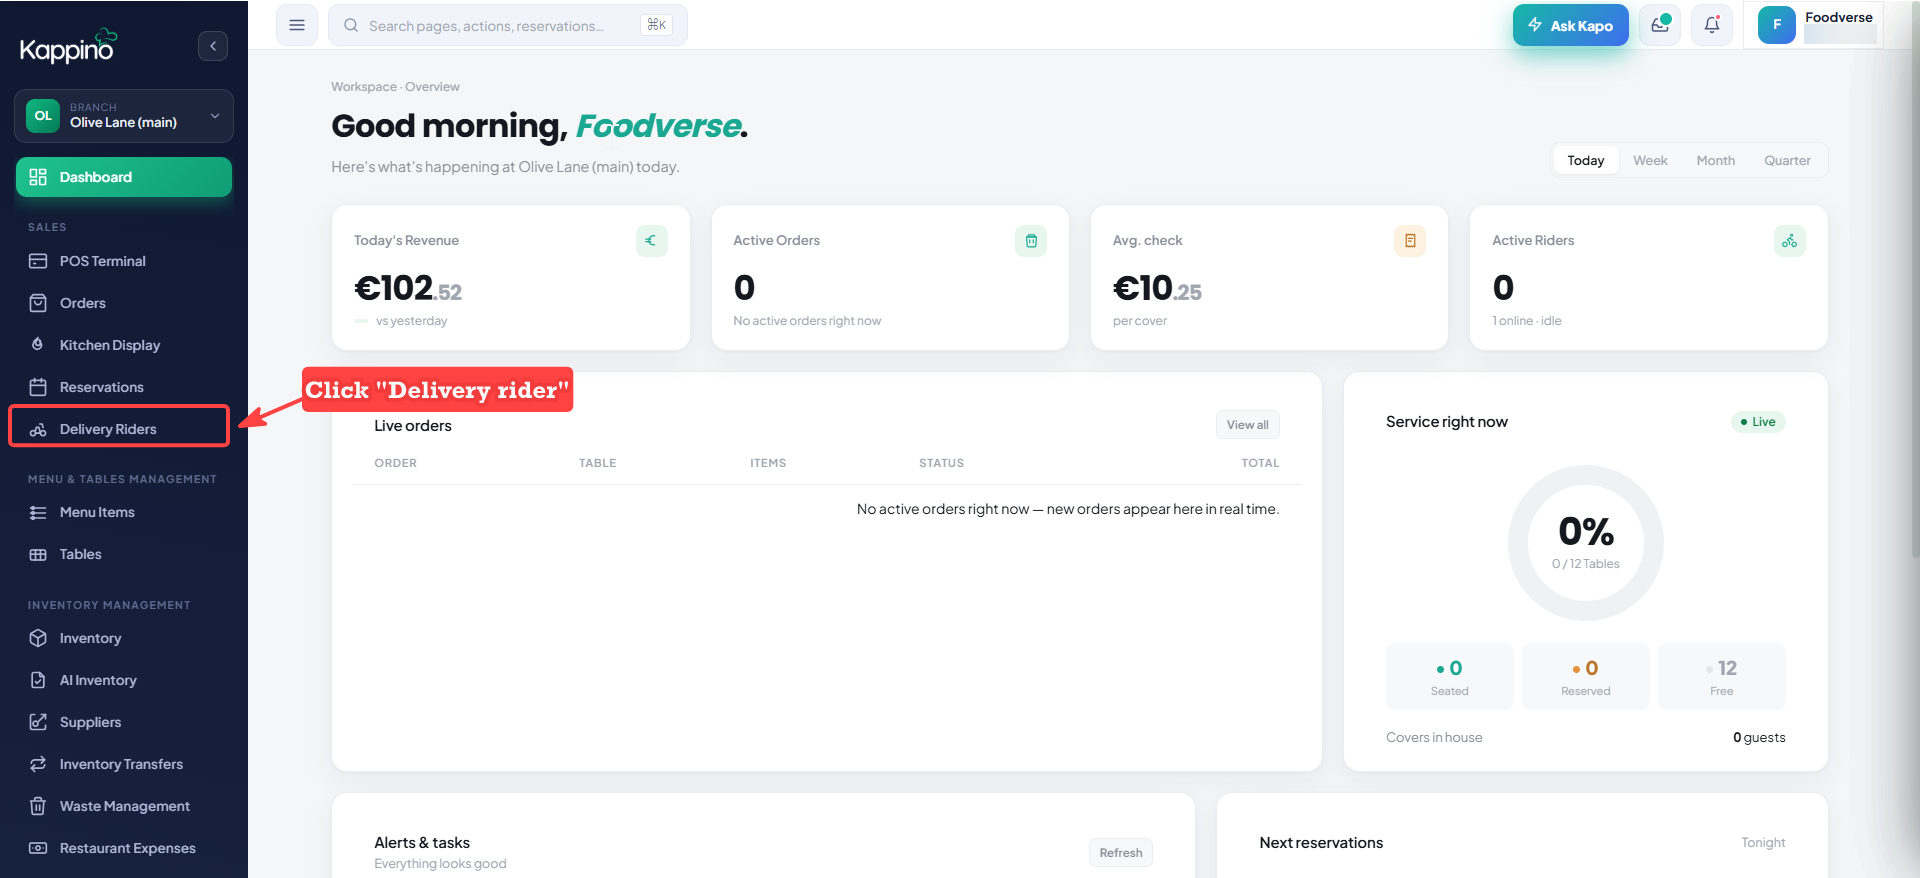Open the hamburger menu icon
Image resolution: width=1920 pixels, height=878 pixels.
coord(297,25)
